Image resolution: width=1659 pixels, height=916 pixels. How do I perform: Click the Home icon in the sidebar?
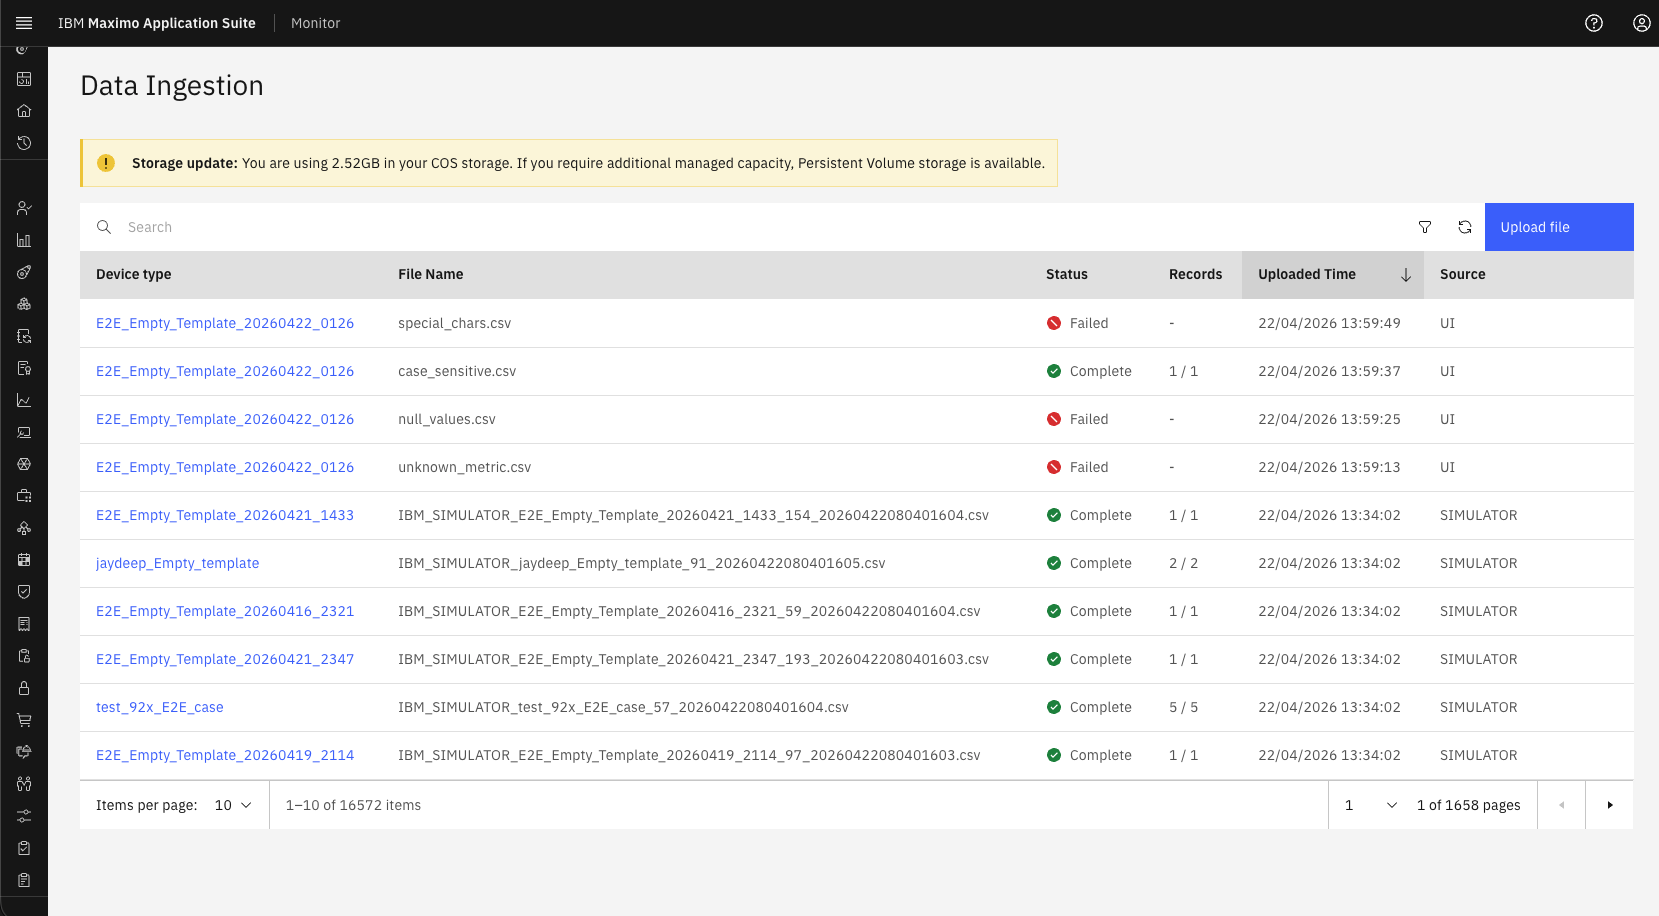(24, 111)
